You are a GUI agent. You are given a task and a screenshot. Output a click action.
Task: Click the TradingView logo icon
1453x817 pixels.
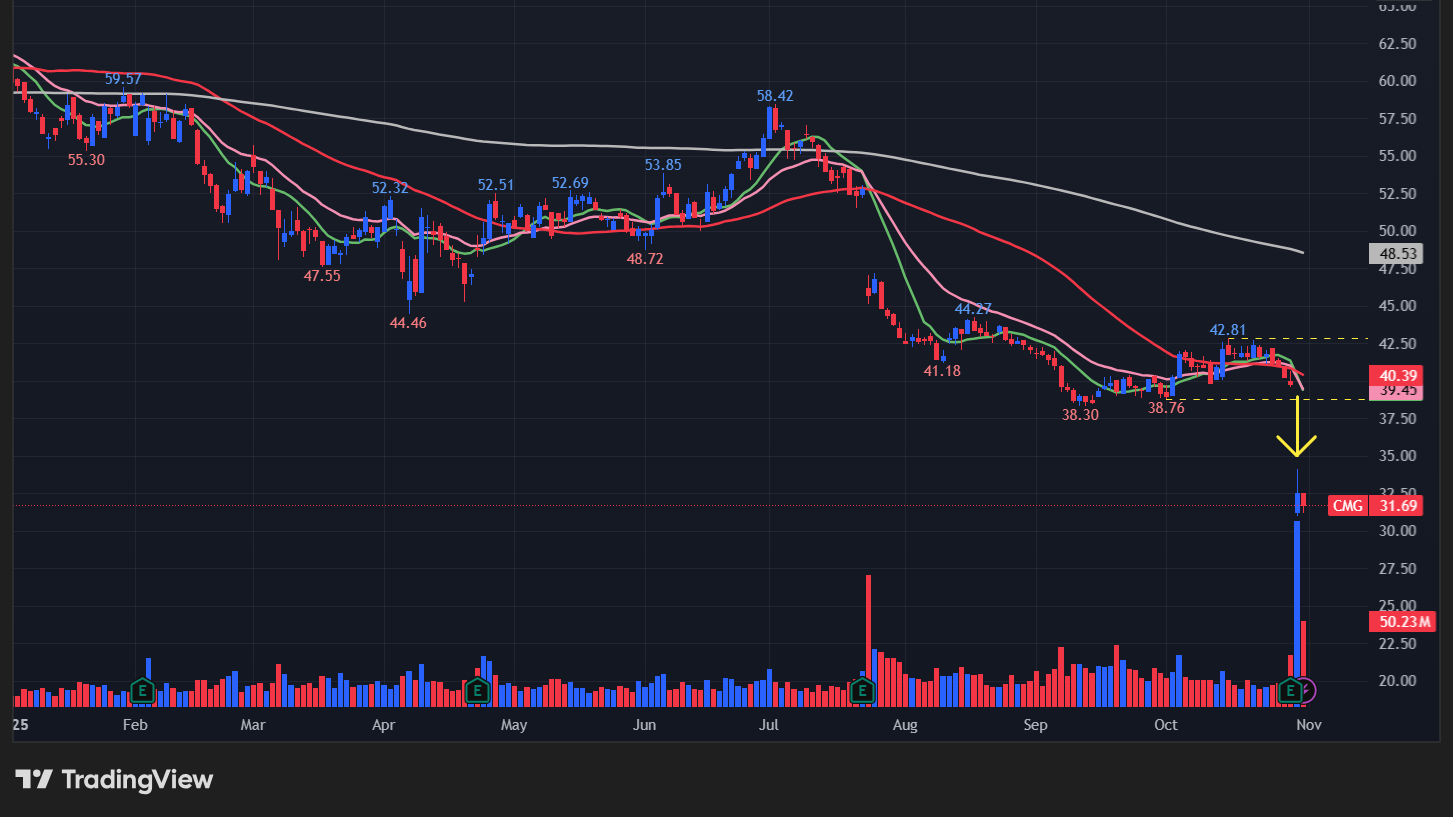[33, 779]
